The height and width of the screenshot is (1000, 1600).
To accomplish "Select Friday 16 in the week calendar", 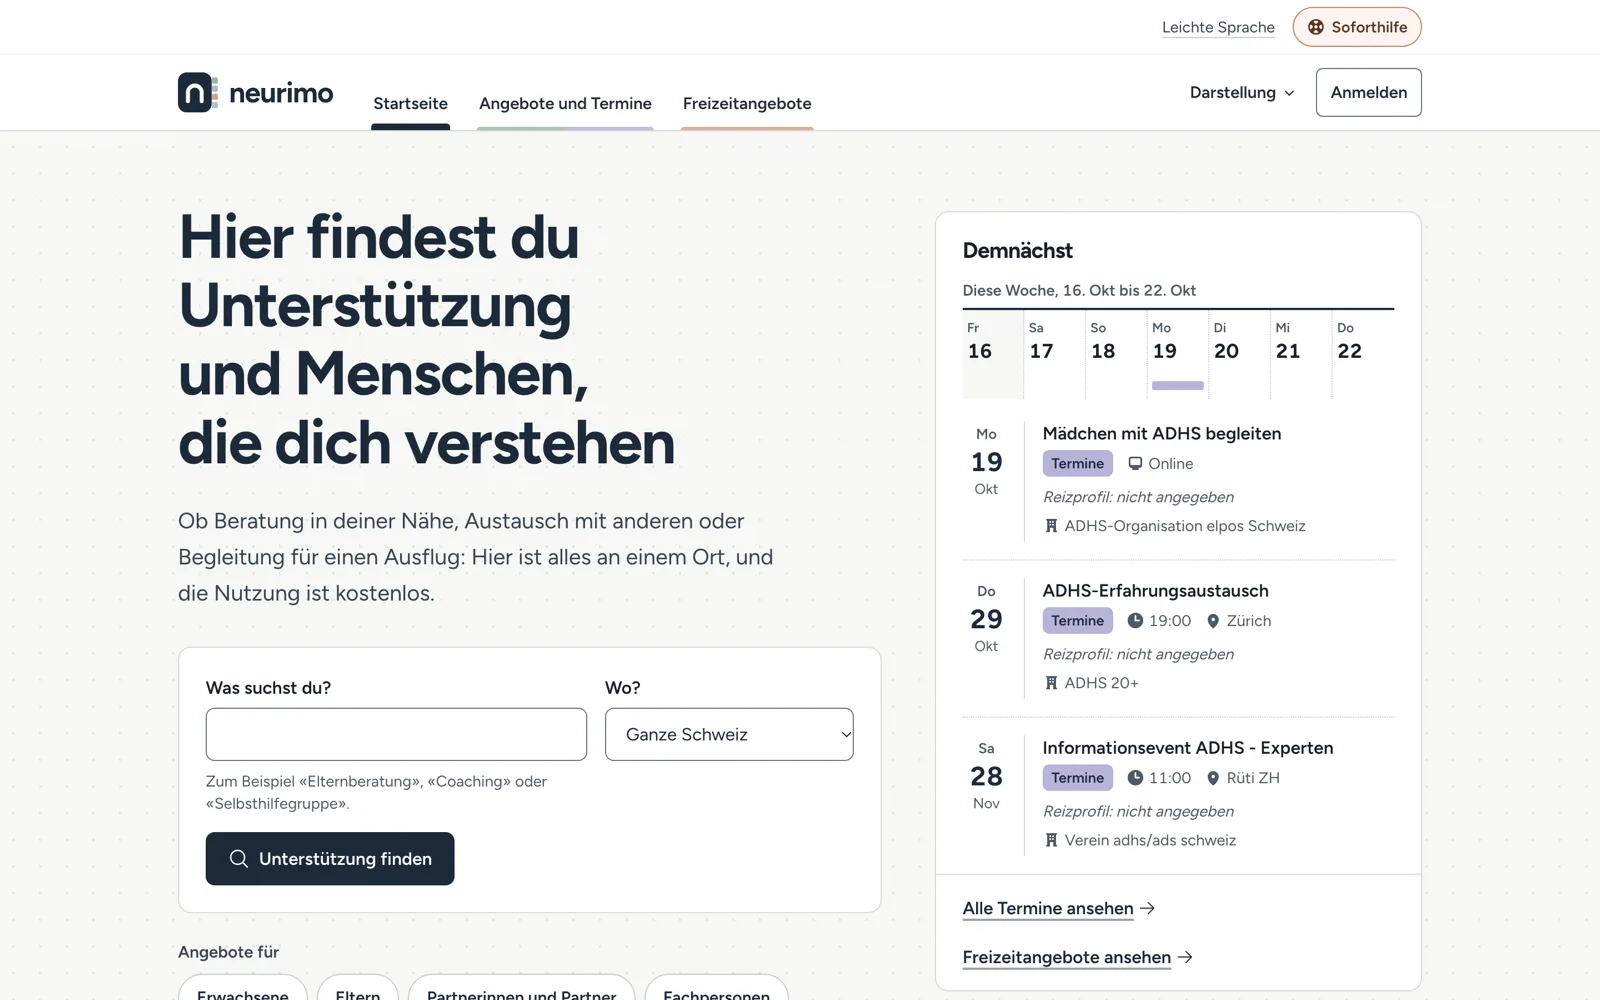I will coord(992,355).
